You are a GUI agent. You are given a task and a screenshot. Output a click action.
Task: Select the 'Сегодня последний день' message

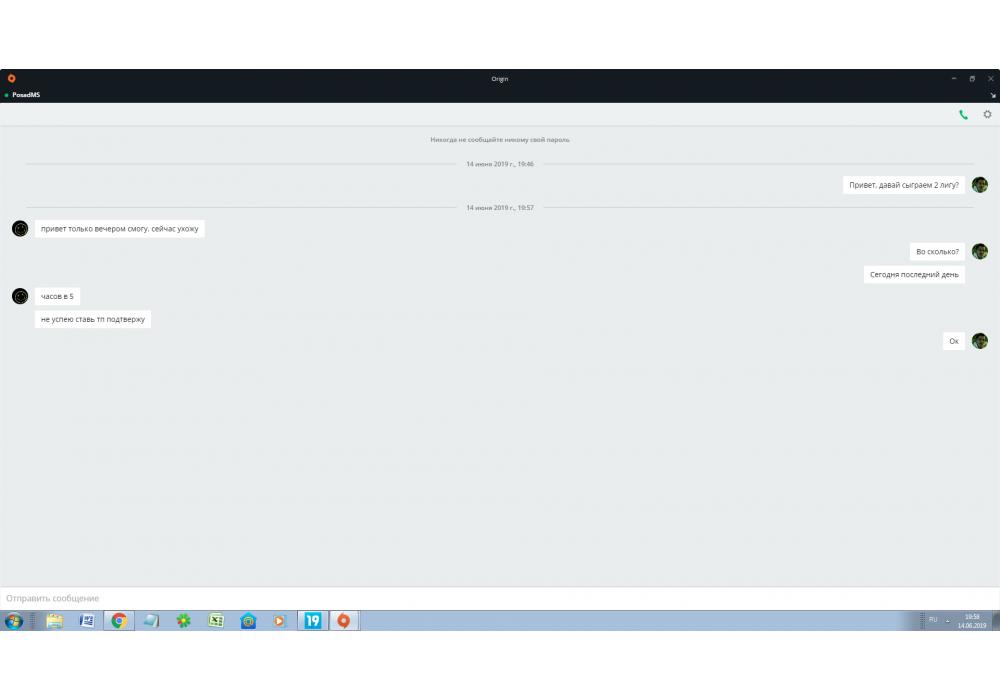pyautogui.click(x=915, y=274)
